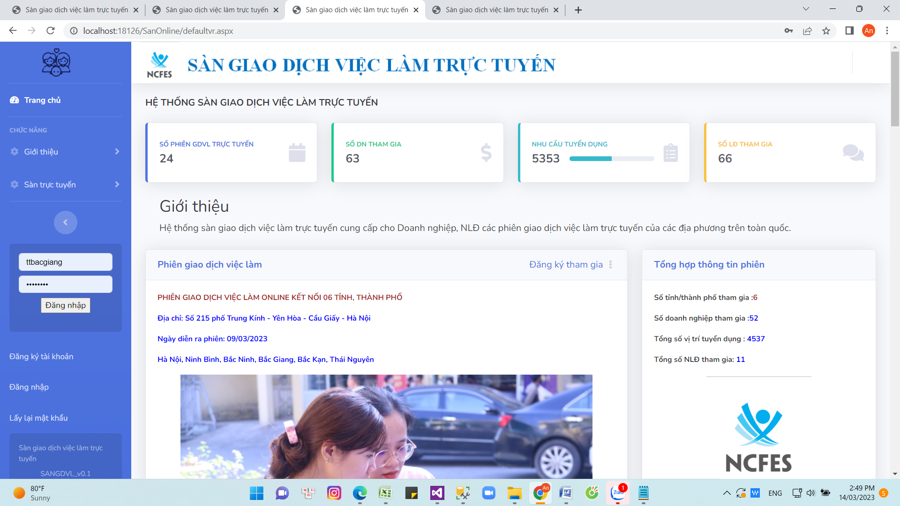900x506 pixels.
Task: Open the Đăng ký tài khoản link
Action: (x=41, y=356)
